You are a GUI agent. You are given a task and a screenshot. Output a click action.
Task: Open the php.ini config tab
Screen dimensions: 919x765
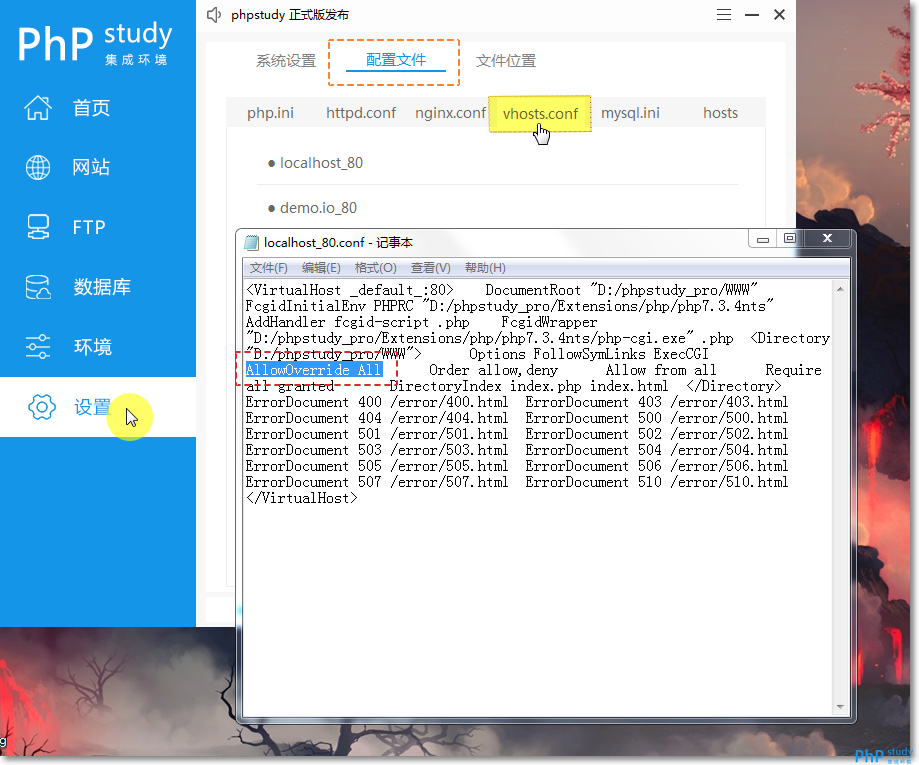(270, 113)
